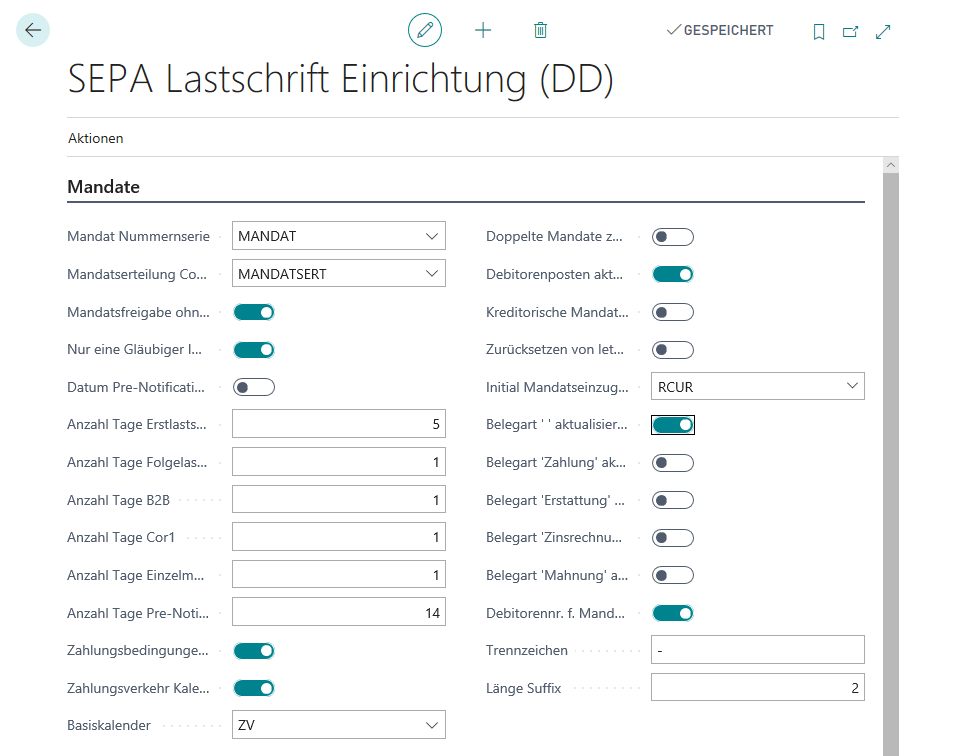Click the GESPEICHERT checkmark indicator
This screenshot has height=756, width=960.
tap(719, 30)
